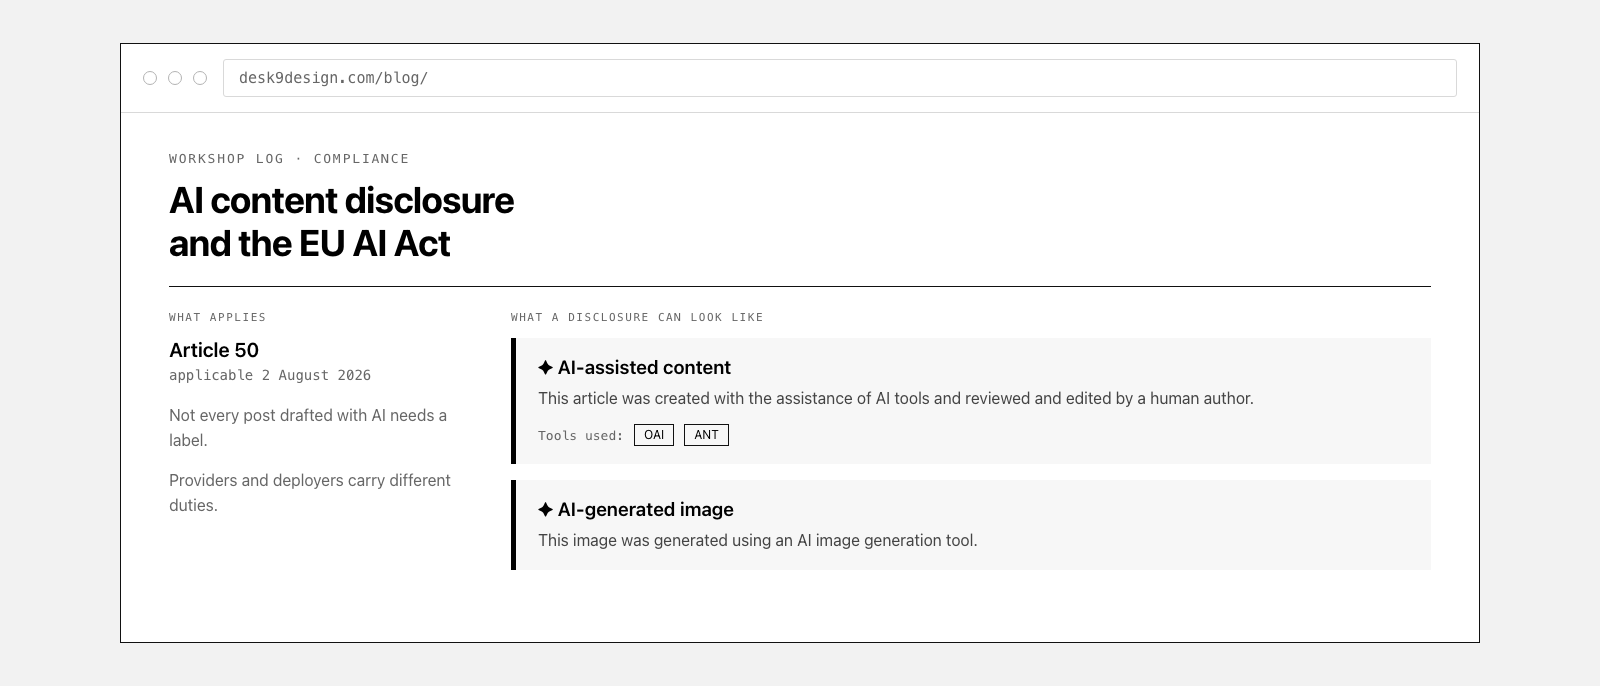Click the sentence 'Providers and deployers carry different duties.'

pyautogui.click(x=310, y=493)
